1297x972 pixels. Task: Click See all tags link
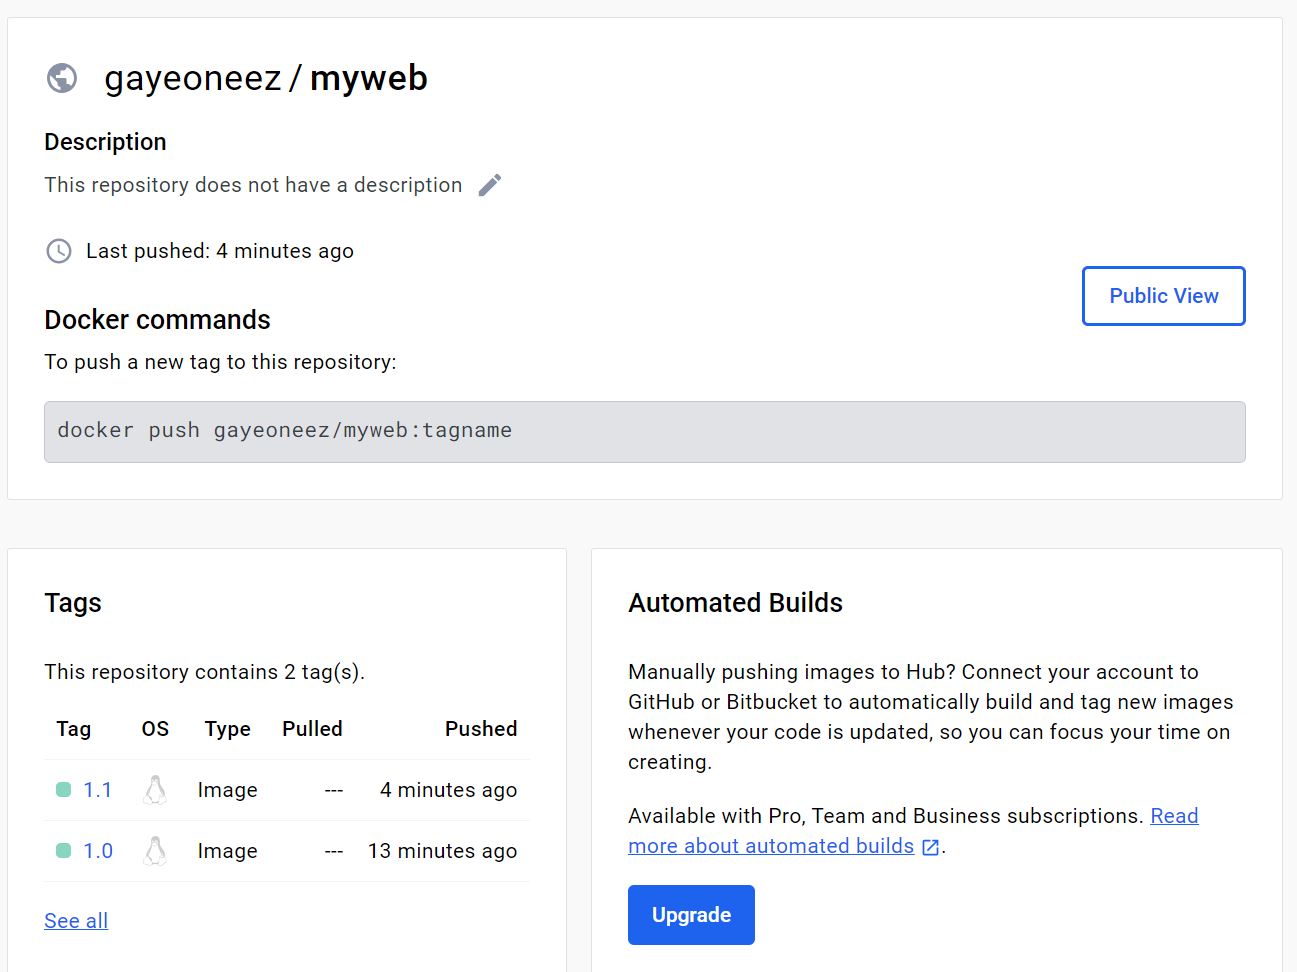point(76,921)
